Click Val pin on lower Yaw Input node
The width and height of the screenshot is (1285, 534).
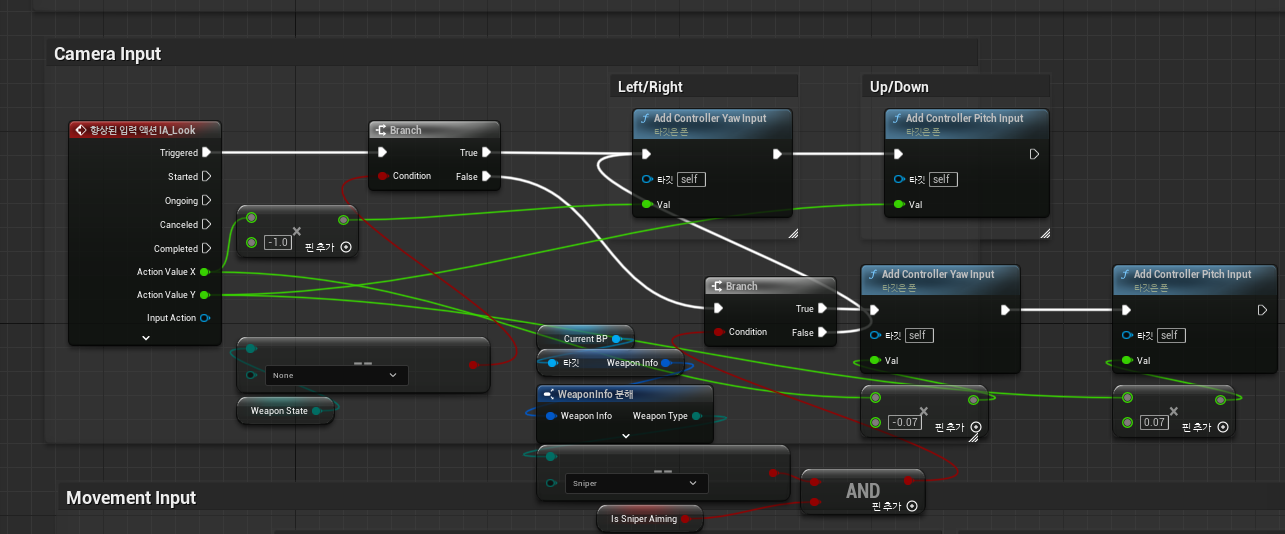pos(874,360)
